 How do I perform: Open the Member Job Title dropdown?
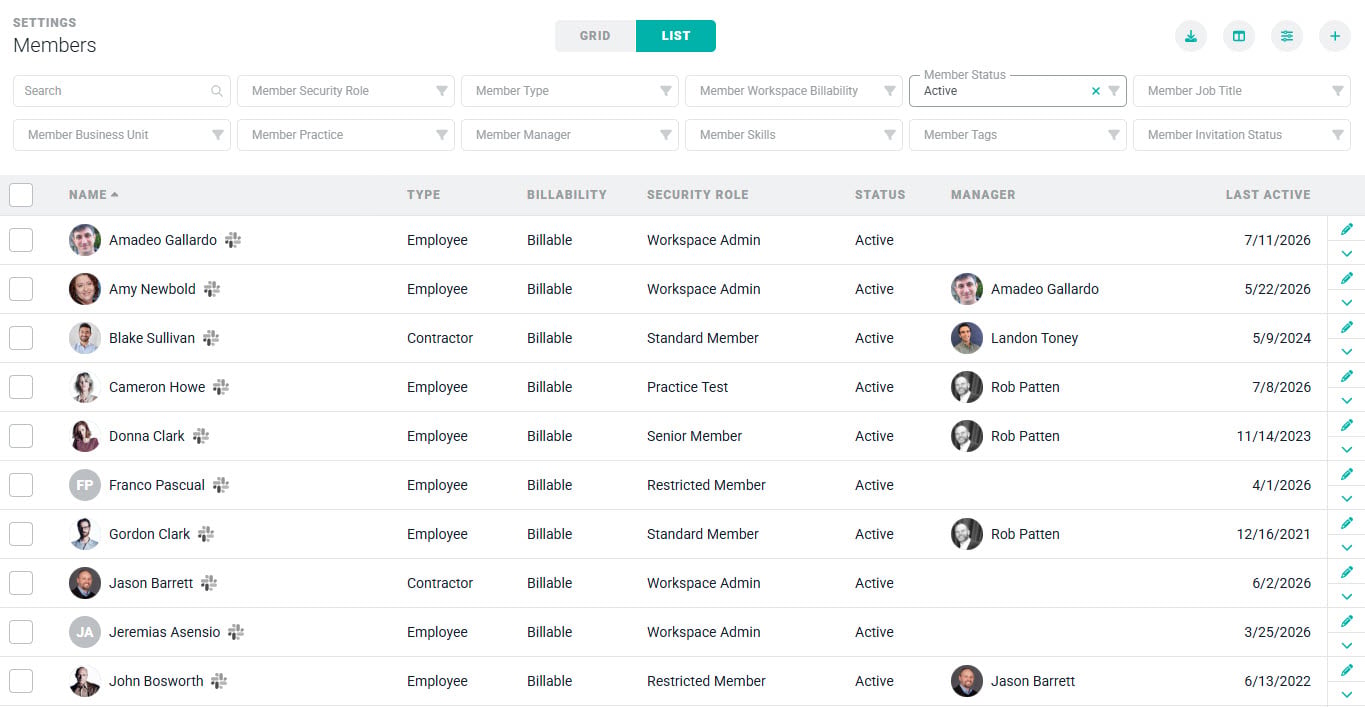tap(1242, 91)
